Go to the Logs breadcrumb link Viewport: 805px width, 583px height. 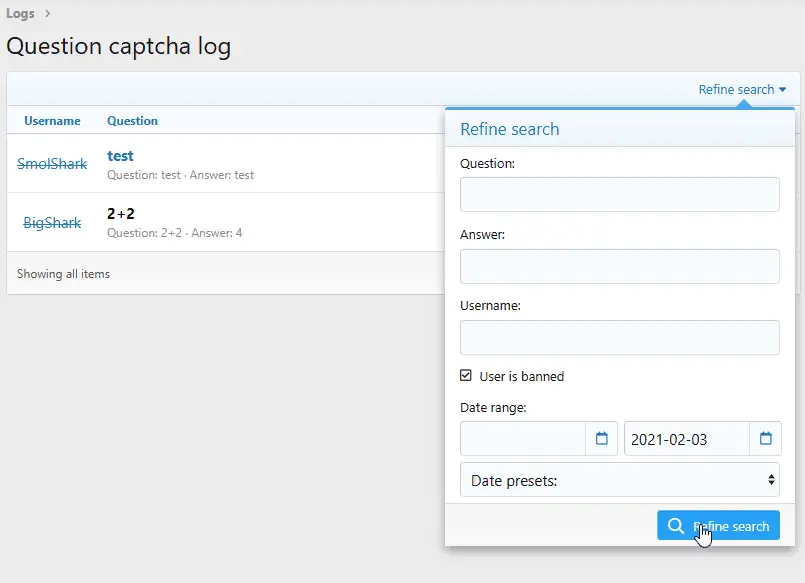point(21,13)
